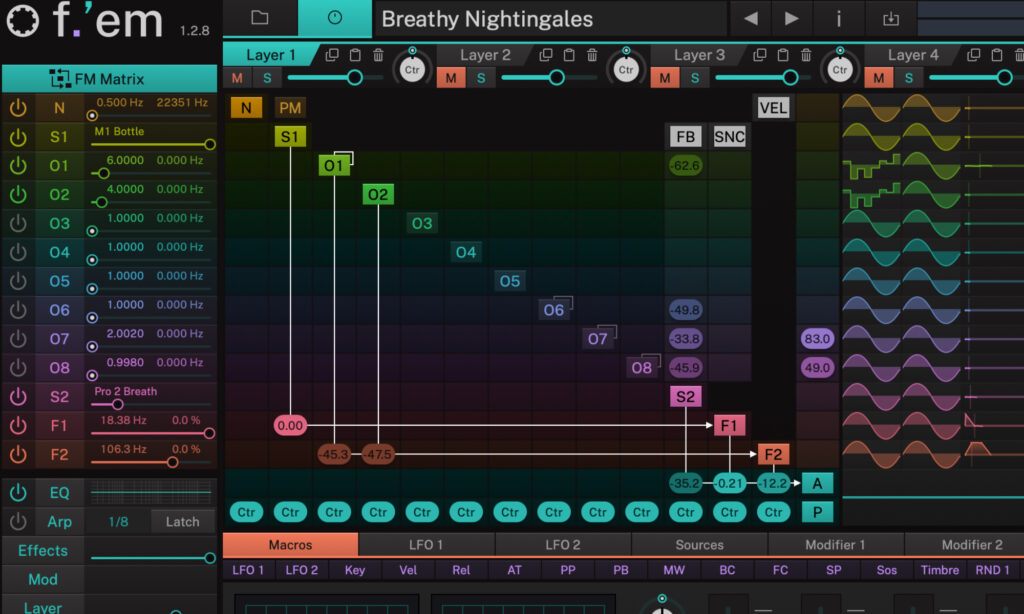Open the Effects section
Image resolution: width=1024 pixels, height=614 pixels.
[x=42, y=550]
